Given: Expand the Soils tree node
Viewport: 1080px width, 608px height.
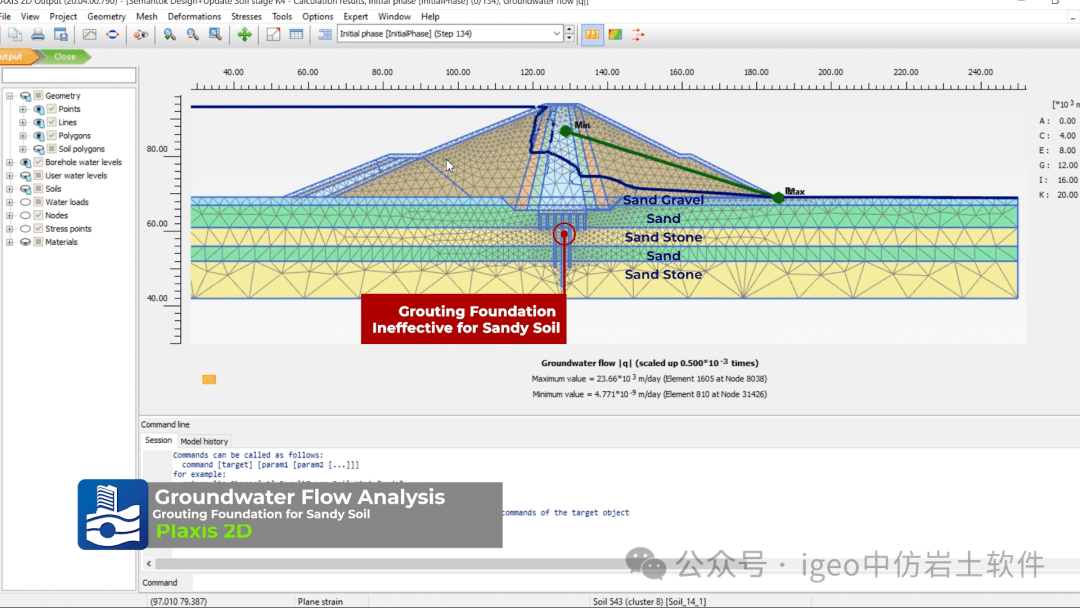Looking at the screenshot, I should click(10, 189).
